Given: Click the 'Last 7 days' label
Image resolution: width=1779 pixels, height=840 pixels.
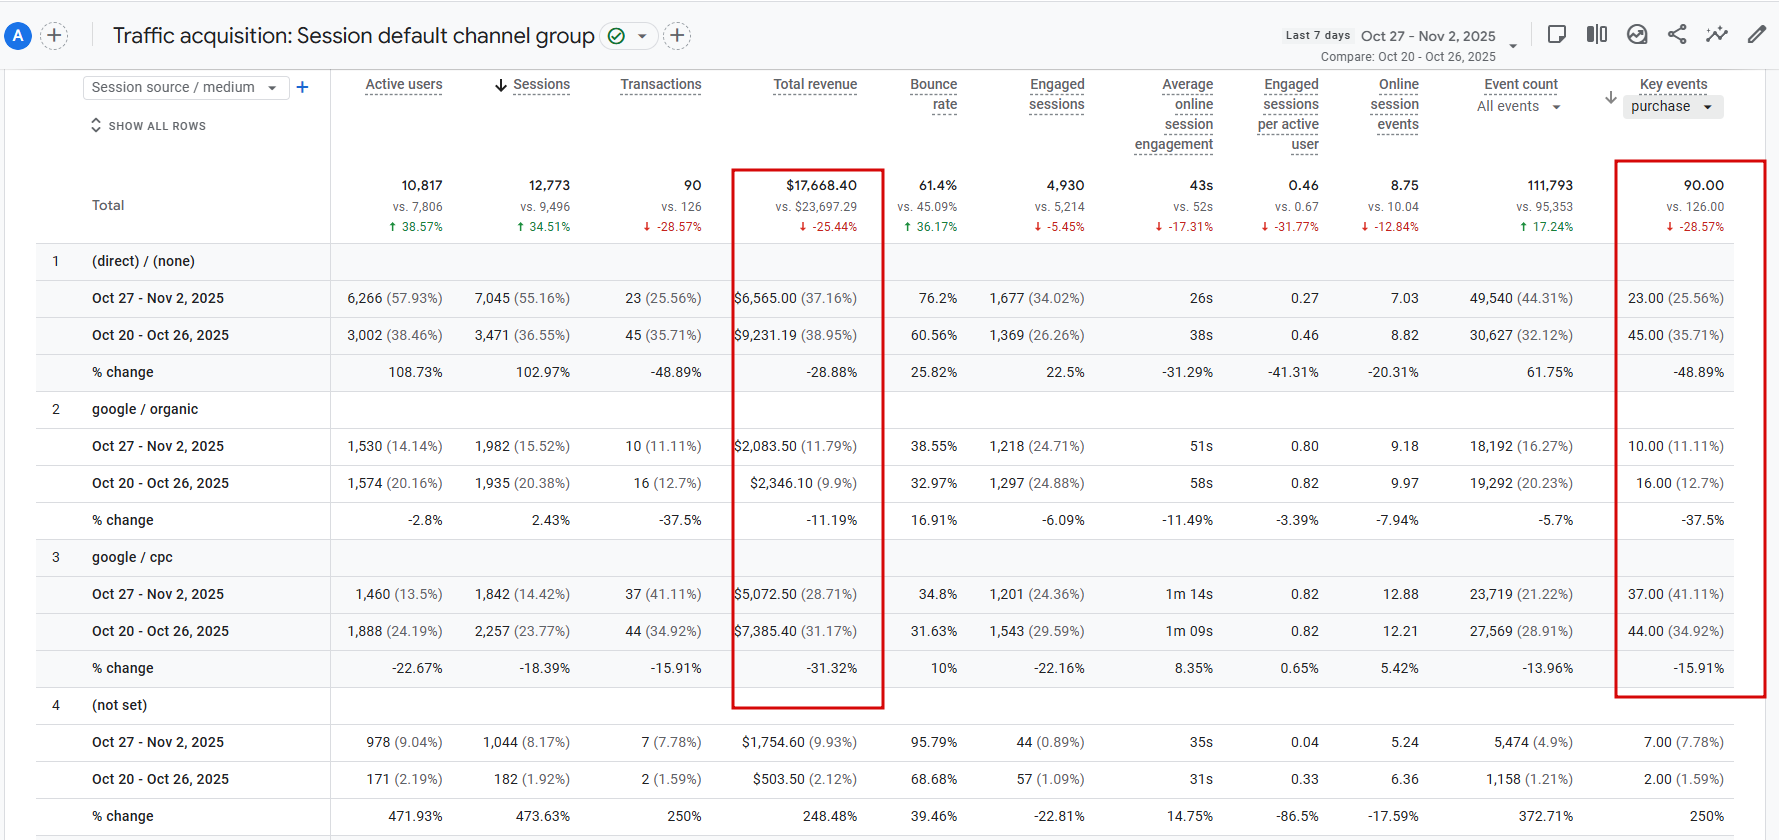Looking at the screenshot, I should coord(1318,35).
